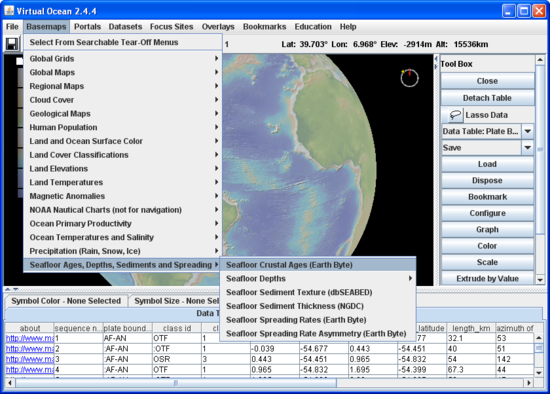Screen dimensions: 550x394
Task: Select Seafloor Spreading Rate Asymmetry (Earth Byte)
Action: (318, 334)
